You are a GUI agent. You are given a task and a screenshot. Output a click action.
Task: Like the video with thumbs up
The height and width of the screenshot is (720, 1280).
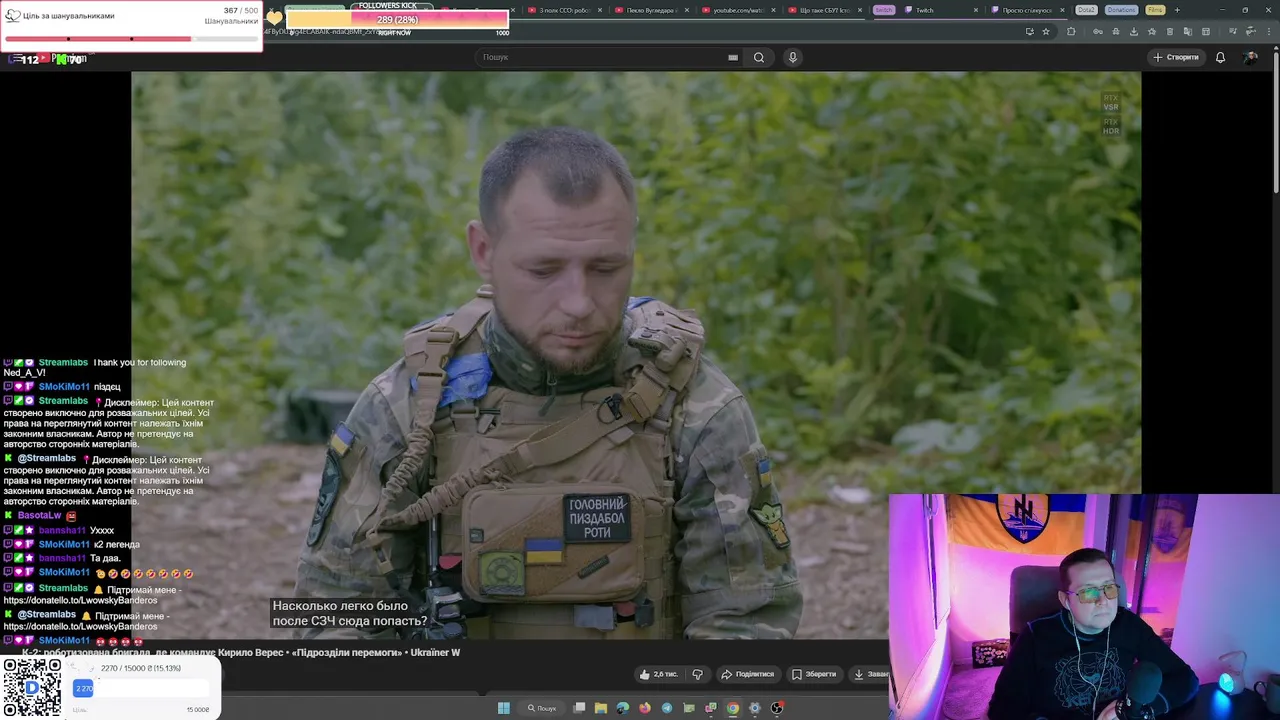658,674
